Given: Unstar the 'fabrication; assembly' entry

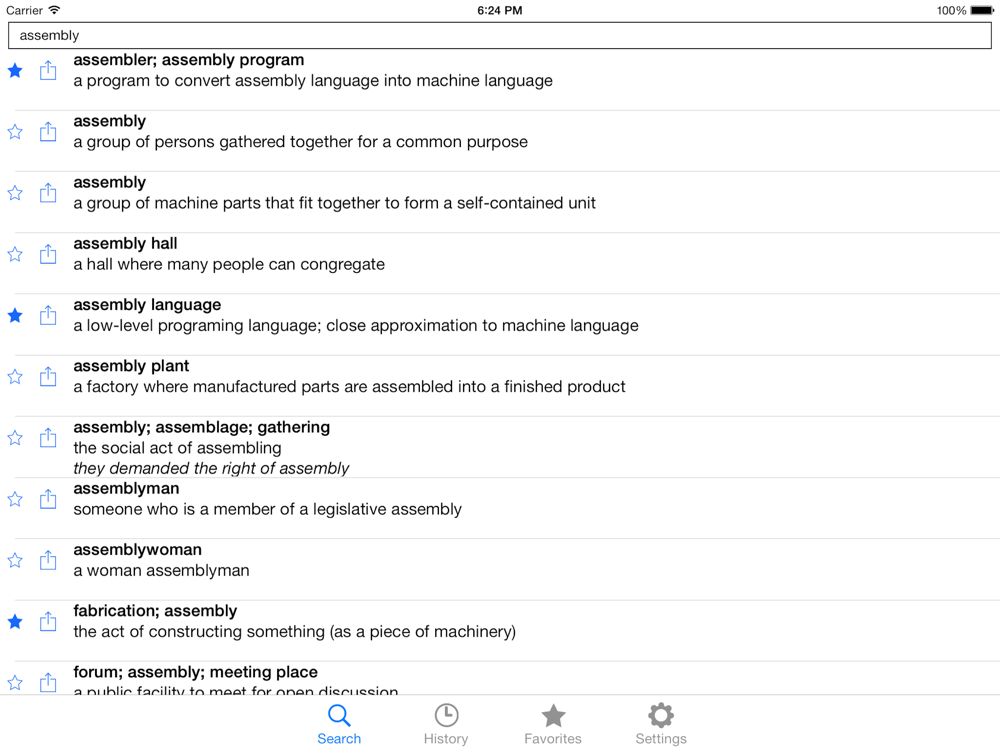Looking at the screenshot, I should click(15, 621).
